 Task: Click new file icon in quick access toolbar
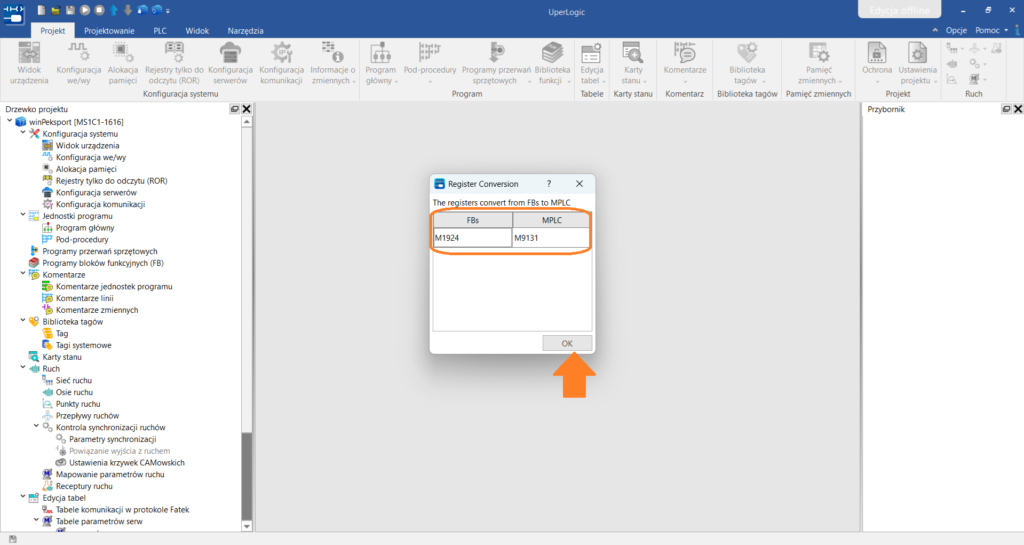click(41, 10)
